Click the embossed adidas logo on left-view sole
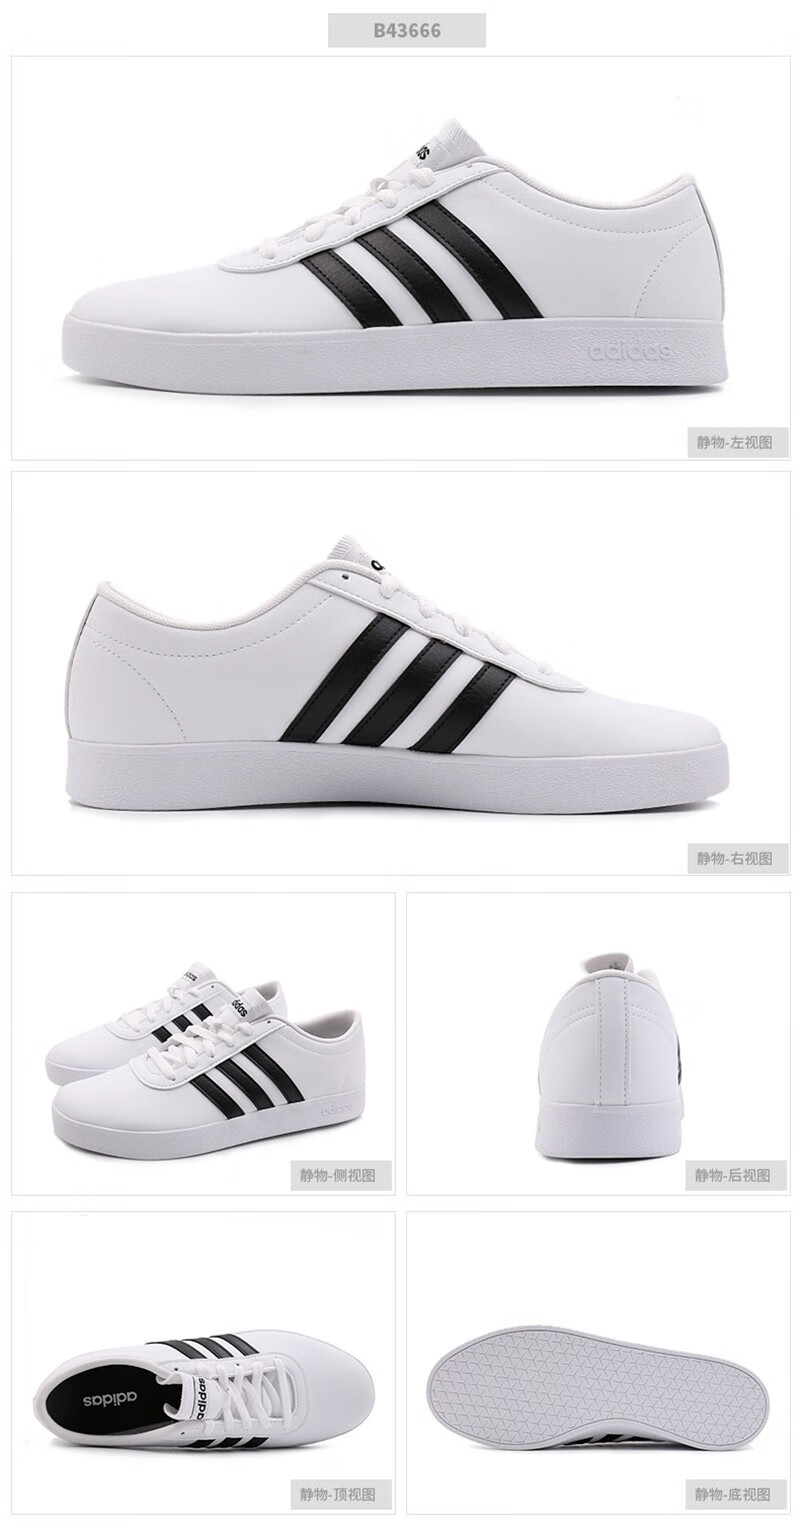The width and height of the screenshot is (800, 1527). (629, 351)
